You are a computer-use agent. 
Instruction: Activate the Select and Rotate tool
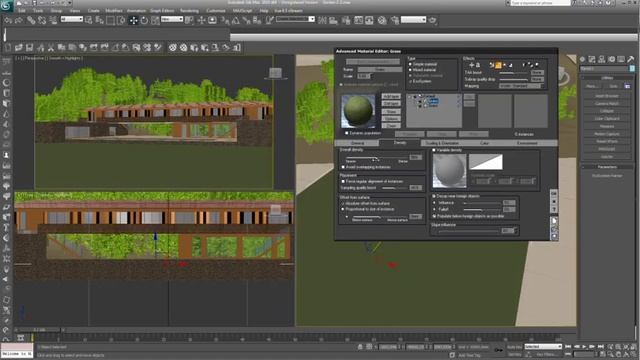pyautogui.click(x=144, y=20)
